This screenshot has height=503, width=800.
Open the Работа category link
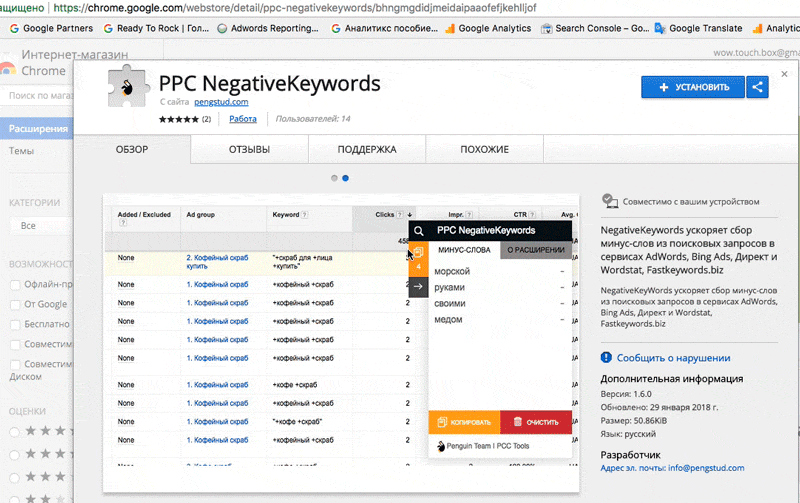243,119
